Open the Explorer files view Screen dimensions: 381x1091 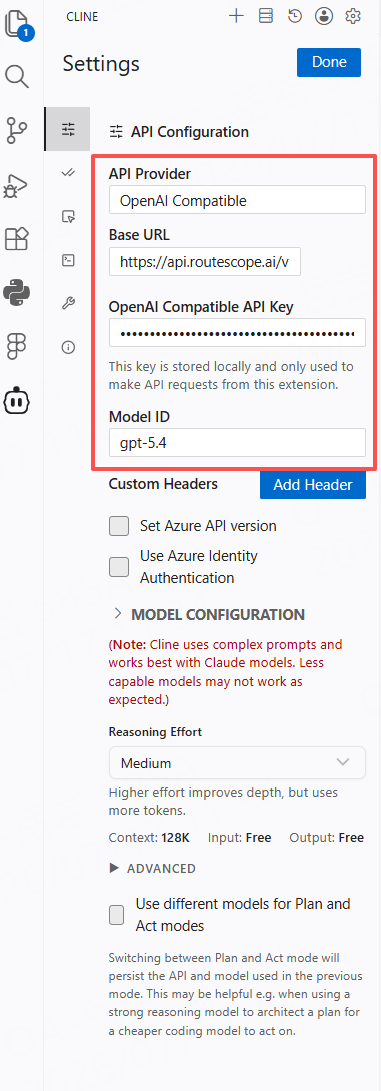(17, 24)
